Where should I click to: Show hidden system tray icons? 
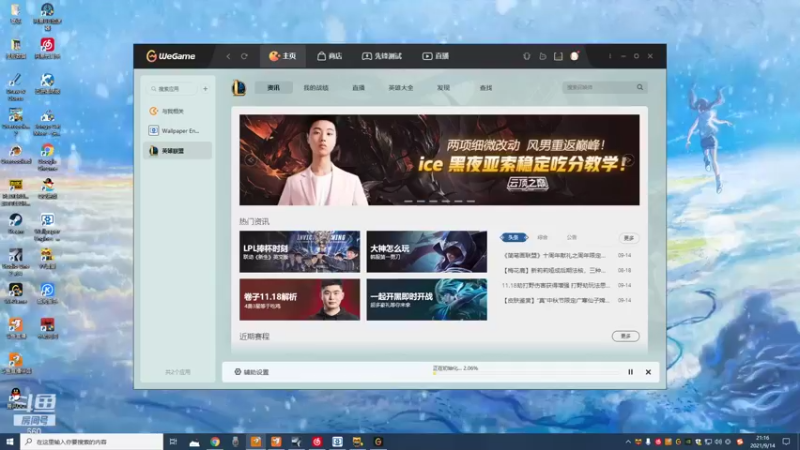(628, 441)
